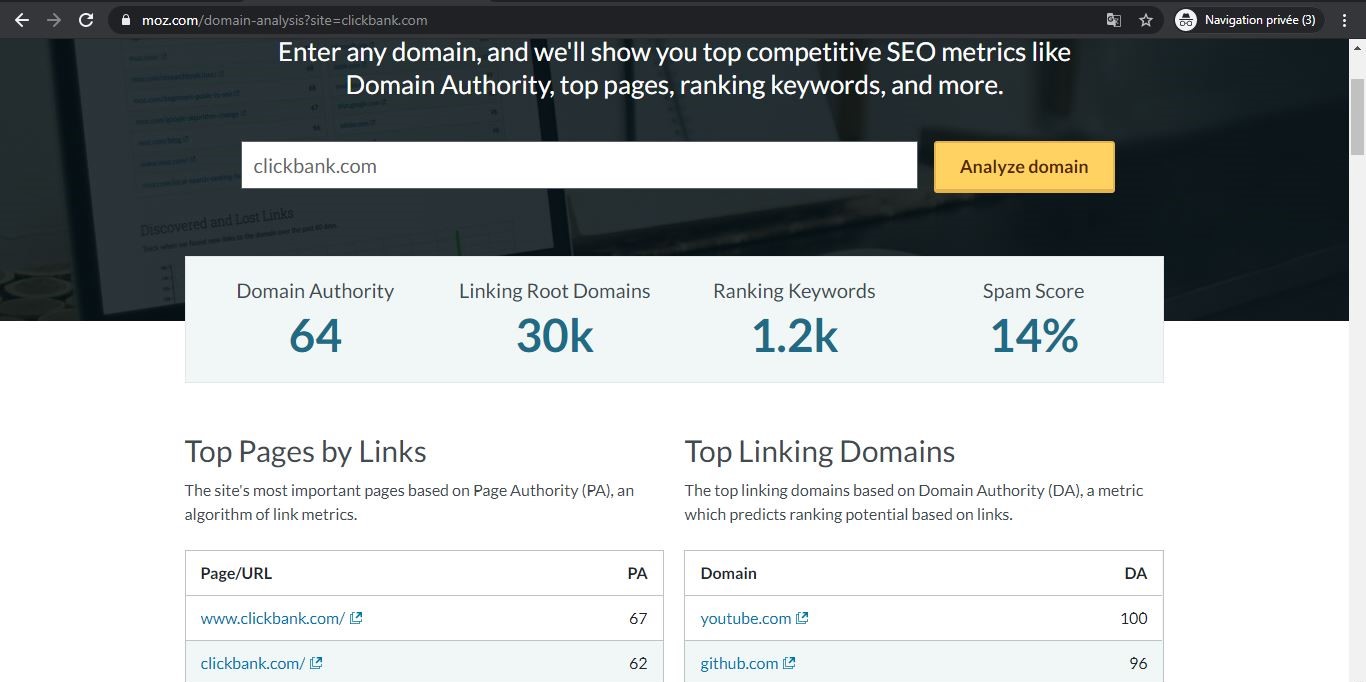This screenshot has height=682, width=1366.
Task: Click the Domain Authority metric label
Action: pos(315,291)
